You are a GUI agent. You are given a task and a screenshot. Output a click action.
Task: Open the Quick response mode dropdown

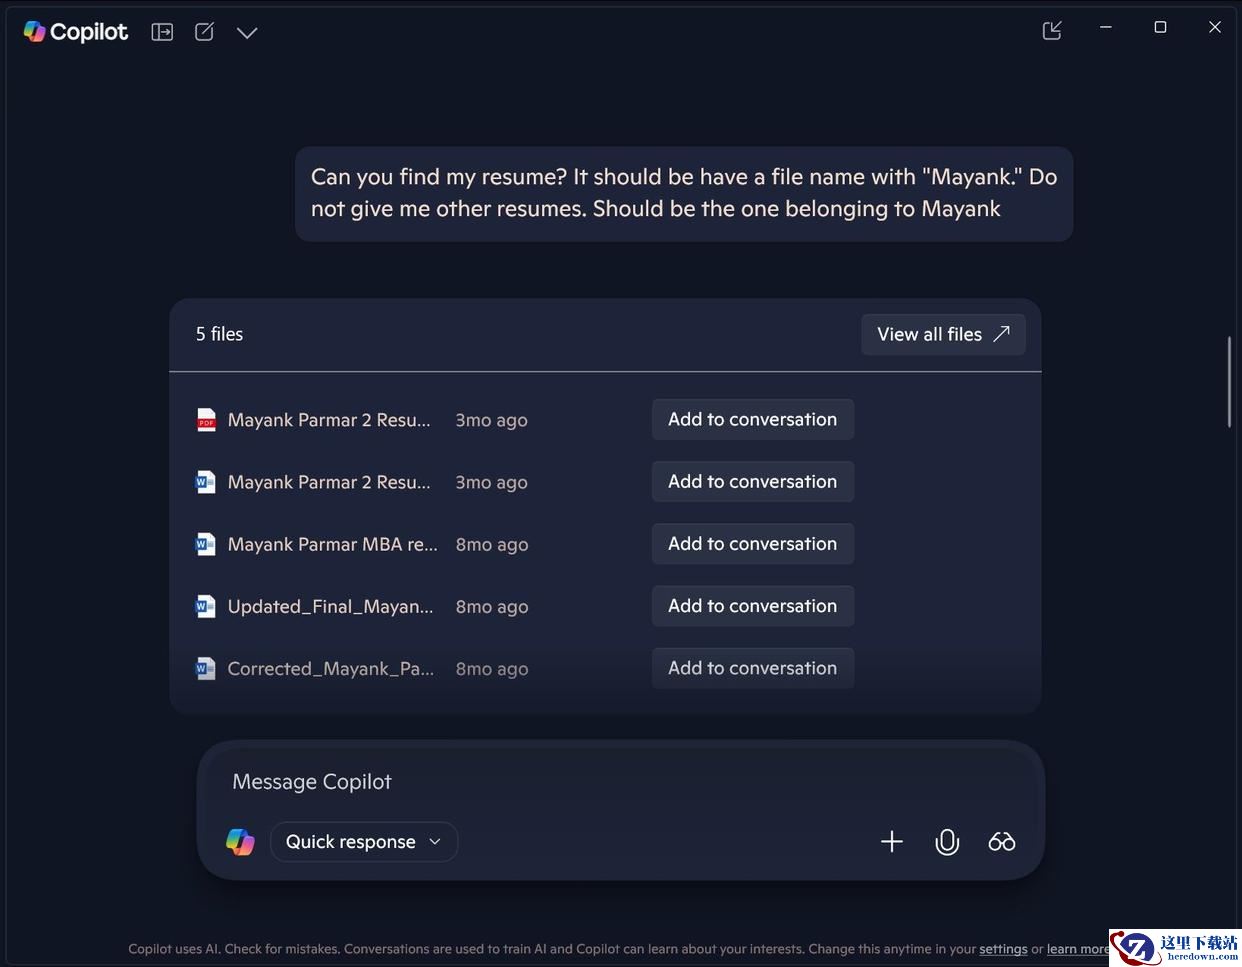pyautogui.click(x=364, y=842)
